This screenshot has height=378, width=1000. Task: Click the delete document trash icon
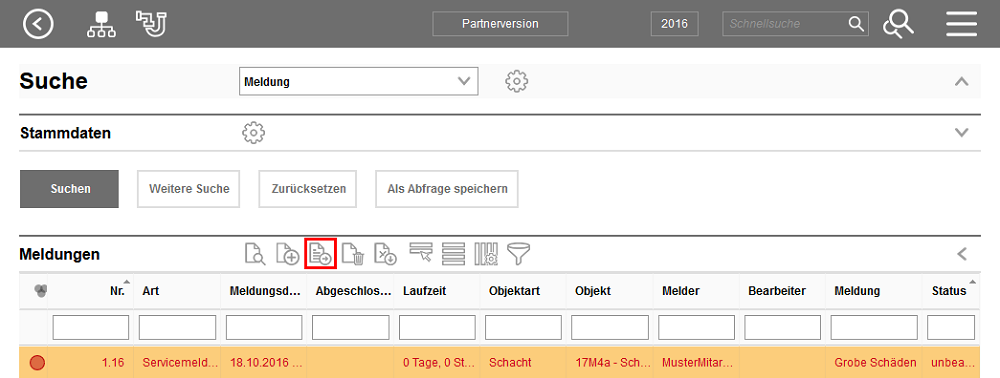353,254
